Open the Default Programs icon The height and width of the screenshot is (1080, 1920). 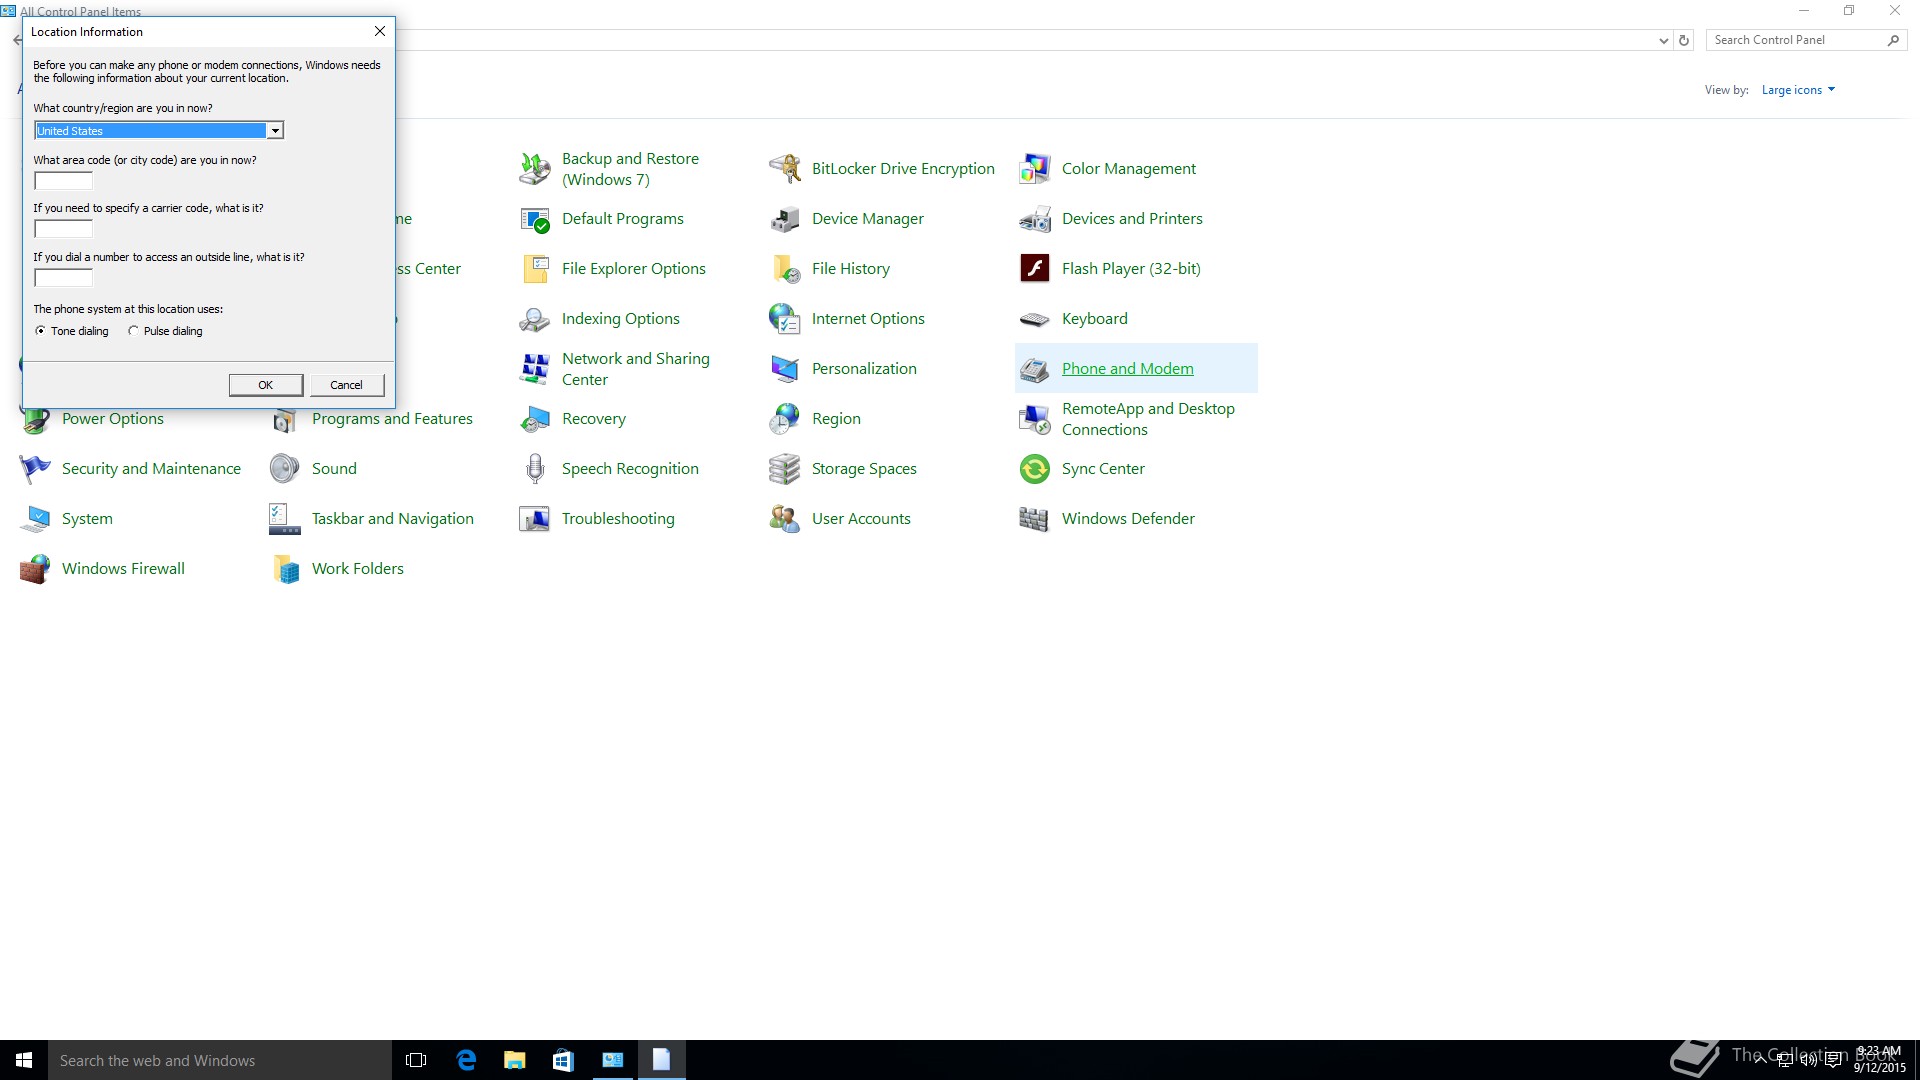click(x=535, y=219)
